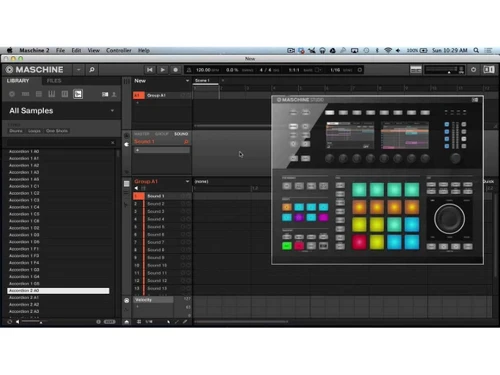The width and height of the screenshot is (500, 375).
Task: Filter samples by Loops tag
Action: pyautogui.click(x=34, y=131)
